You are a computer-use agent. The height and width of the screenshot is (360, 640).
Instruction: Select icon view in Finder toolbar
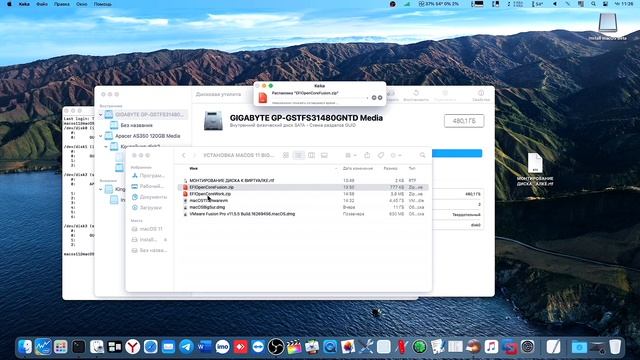pyautogui.click(x=286, y=156)
